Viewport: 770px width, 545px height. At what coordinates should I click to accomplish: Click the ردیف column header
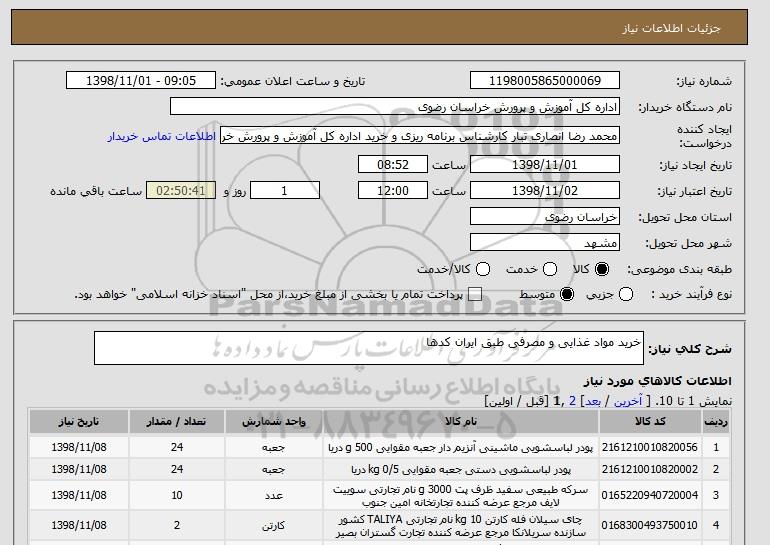(x=716, y=422)
